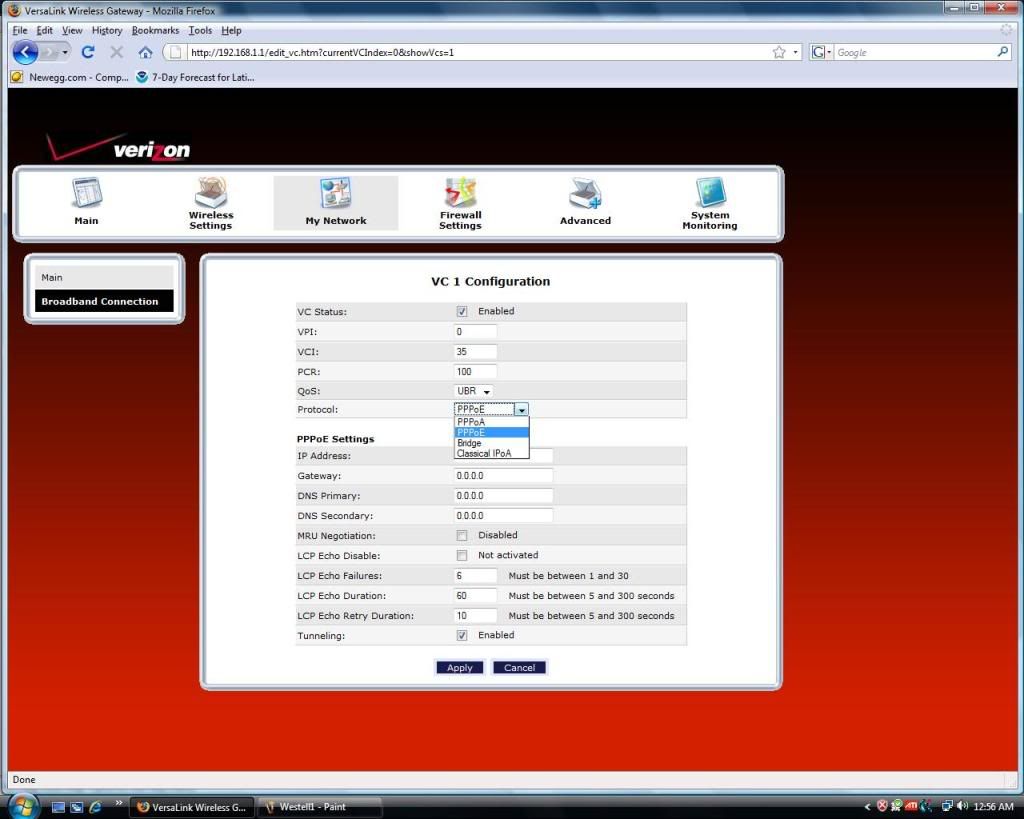Bookmark page with star icon
The image size is (1024, 819).
point(779,52)
